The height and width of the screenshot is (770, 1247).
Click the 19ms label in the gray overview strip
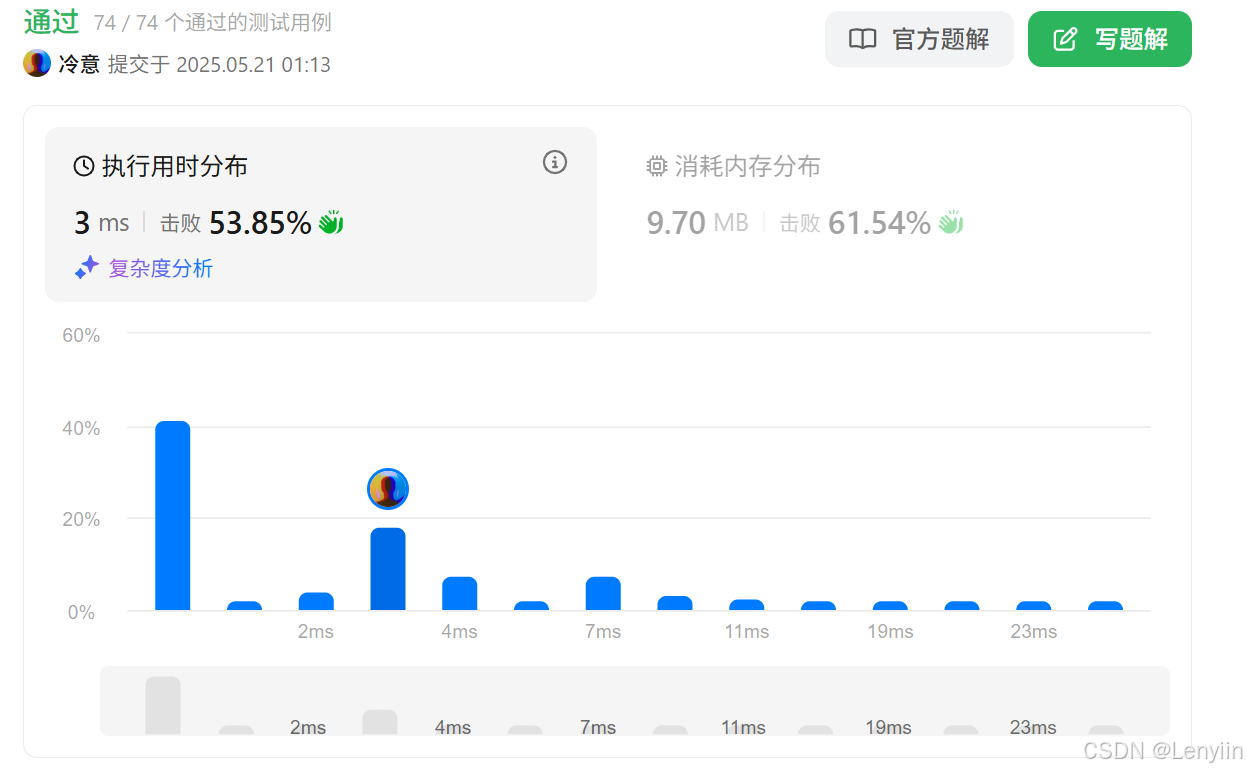tap(889, 727)
